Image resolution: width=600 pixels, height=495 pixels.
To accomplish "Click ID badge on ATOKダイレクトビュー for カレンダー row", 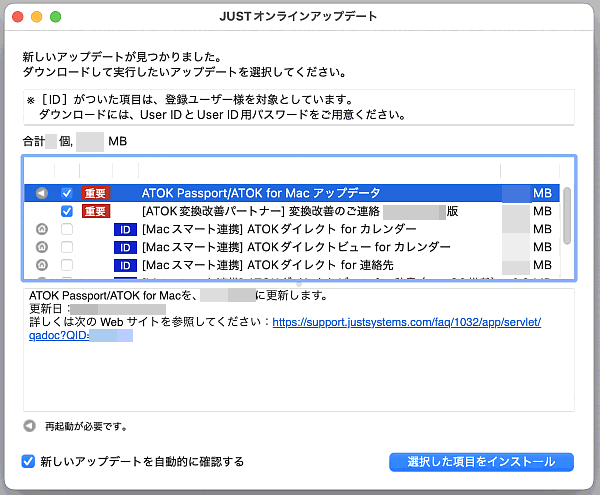I will pyautogui.click(x=125, y=248).
